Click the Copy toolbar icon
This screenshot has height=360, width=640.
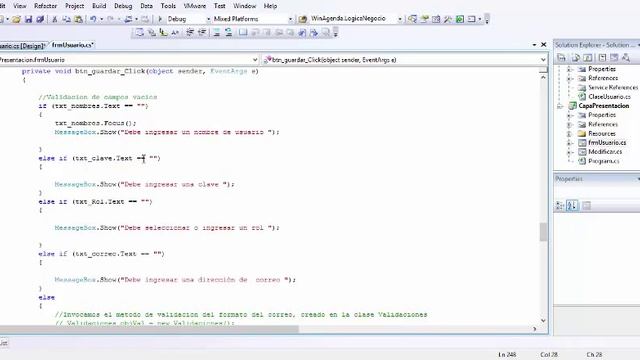[x=66, y=19]
